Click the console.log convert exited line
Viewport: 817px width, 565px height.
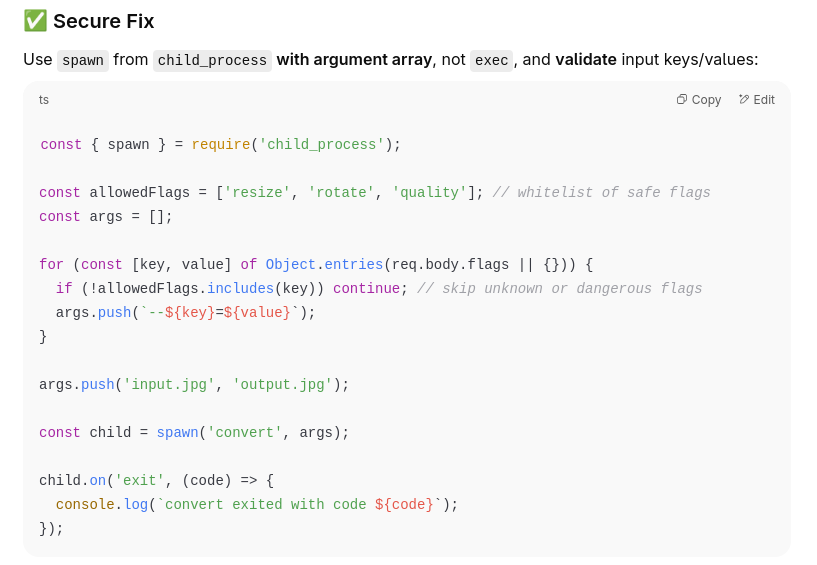coord(257,504)
